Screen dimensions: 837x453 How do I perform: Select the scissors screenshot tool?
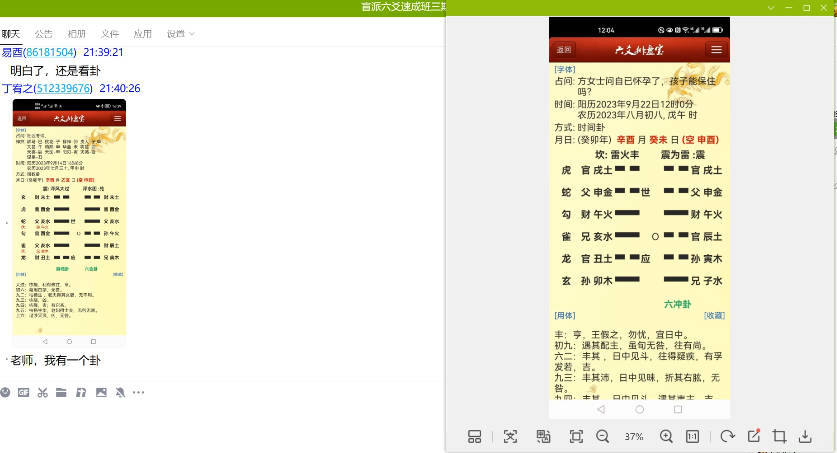pos(42,392)
